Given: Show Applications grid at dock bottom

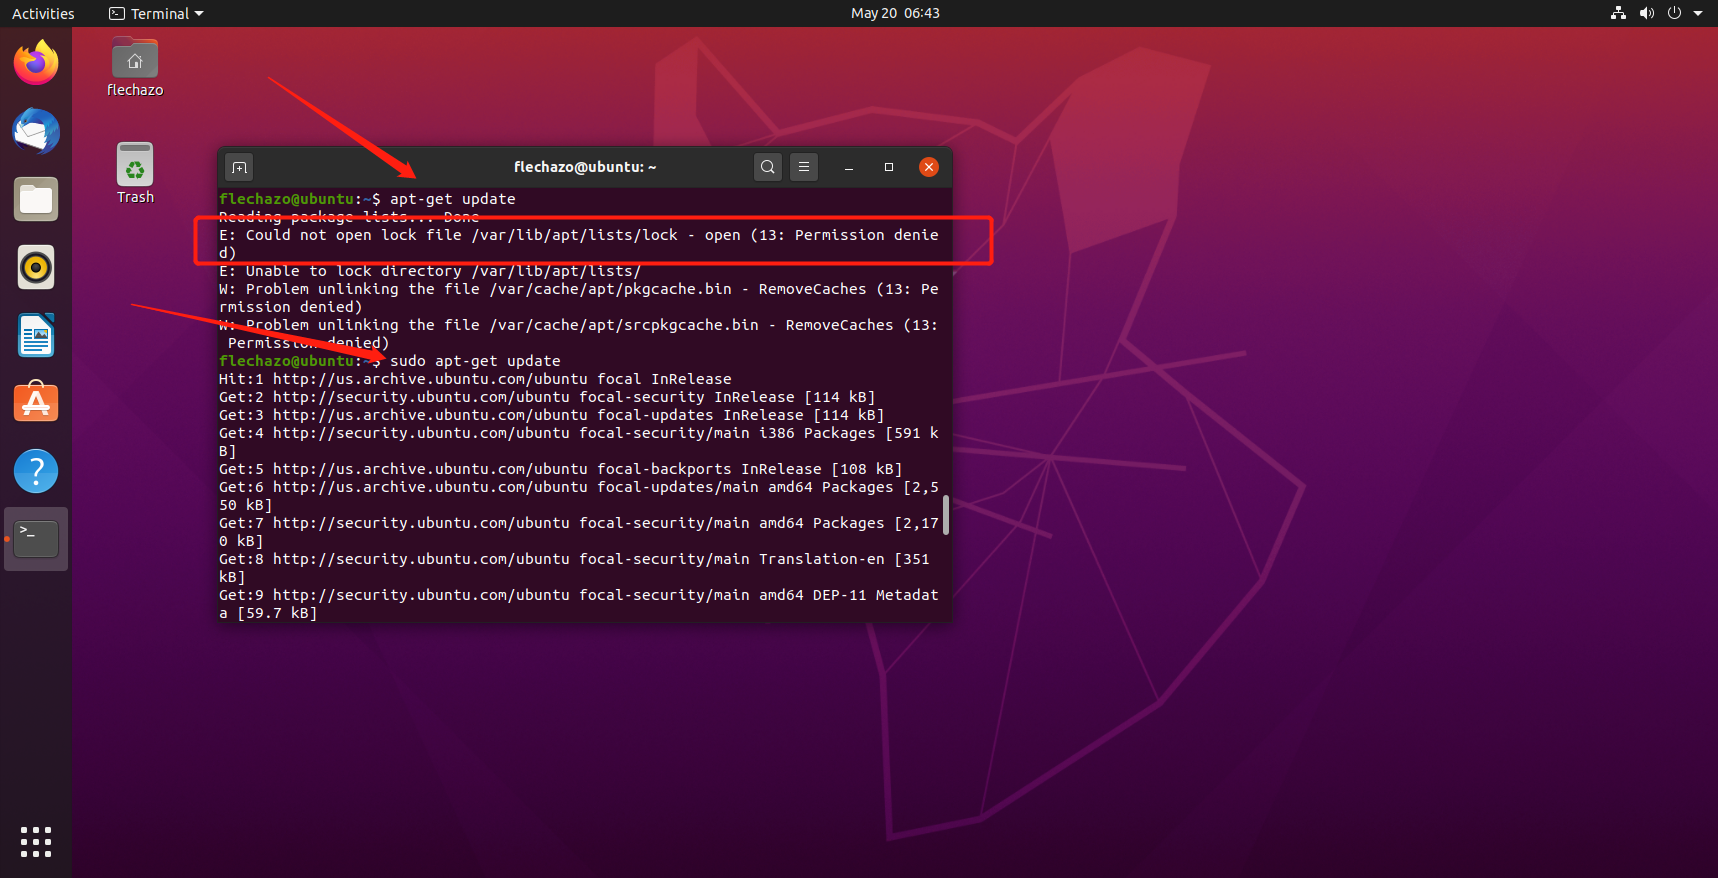Looking at the screenshot, I should (36, 842).
